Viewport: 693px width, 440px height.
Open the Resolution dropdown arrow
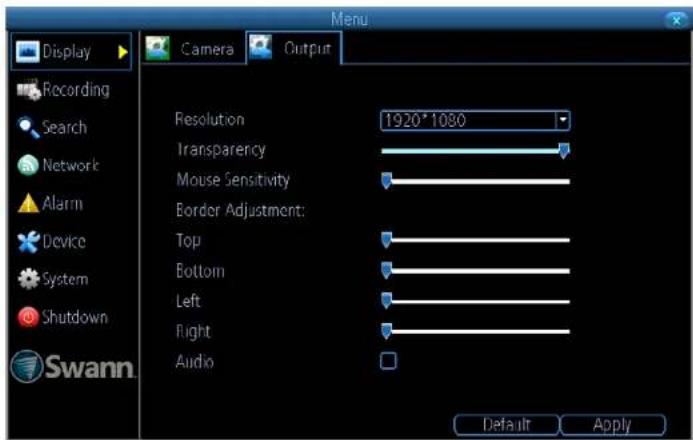(563, 120)
